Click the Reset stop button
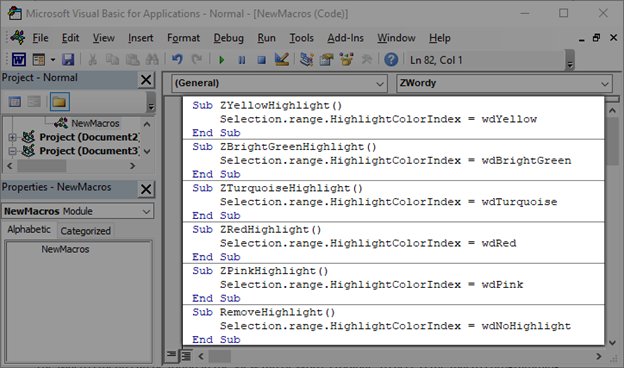 pyautogui.click(x=261, y=60)
